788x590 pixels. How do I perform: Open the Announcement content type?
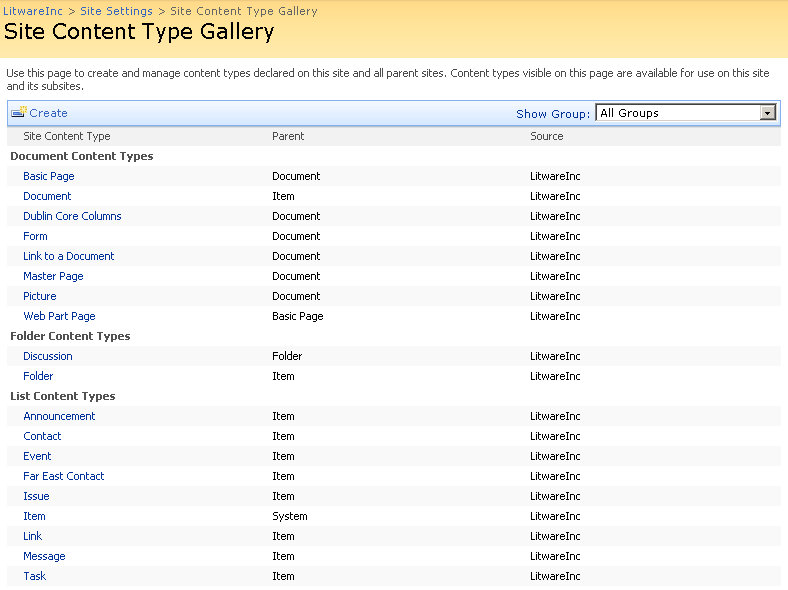(x=59, y=416)
